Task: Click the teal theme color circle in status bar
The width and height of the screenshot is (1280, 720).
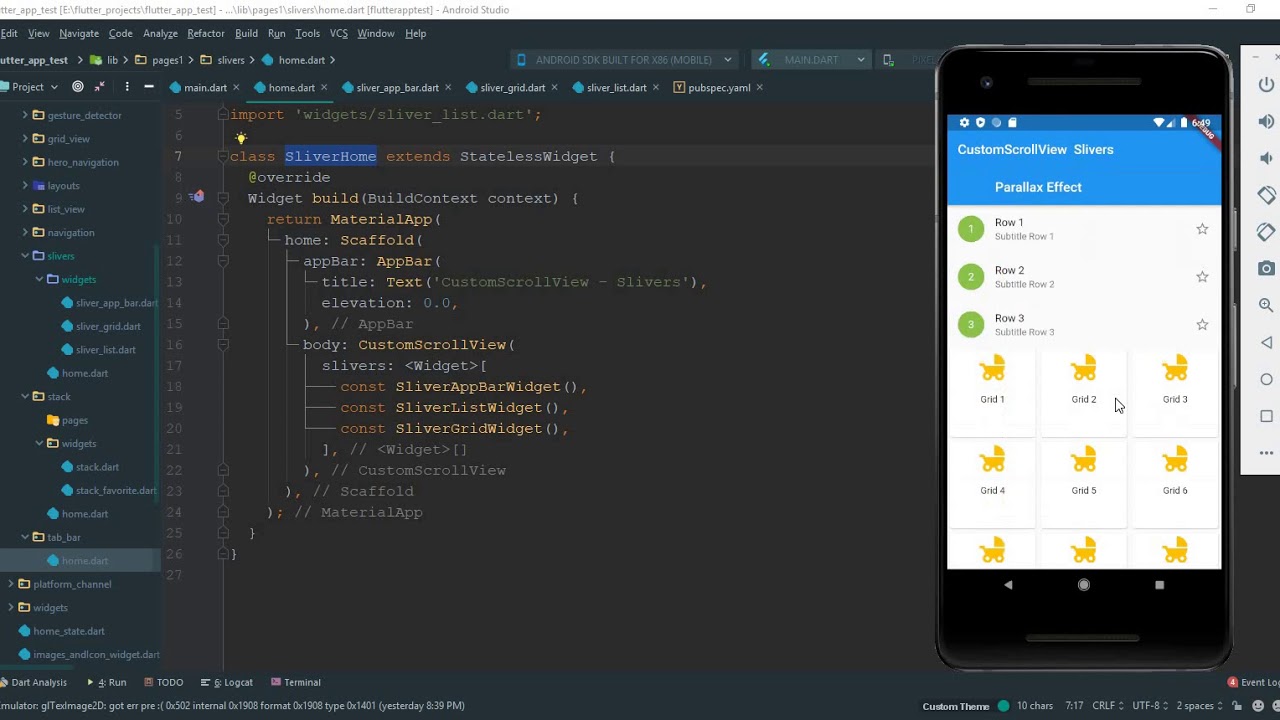Action: tap(1003, 706)
